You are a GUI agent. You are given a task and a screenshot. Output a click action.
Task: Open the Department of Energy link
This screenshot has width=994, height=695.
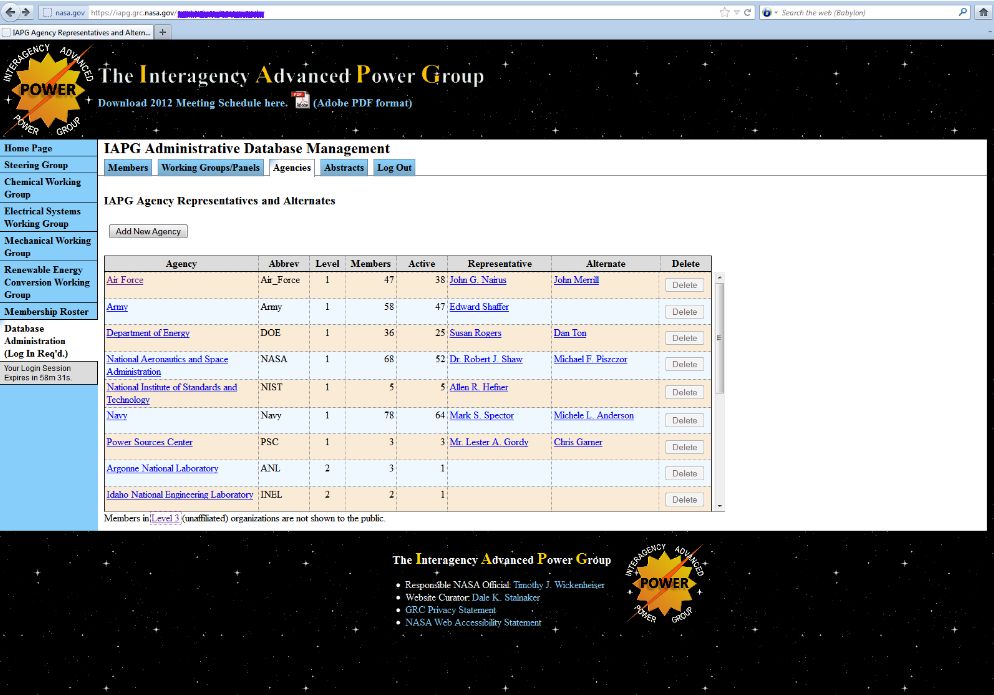(x=148, y=333)
